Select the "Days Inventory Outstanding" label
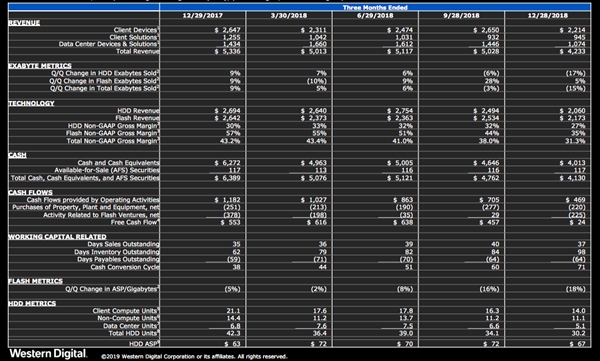This screenshot has width=600, height=361. [117, 252]
